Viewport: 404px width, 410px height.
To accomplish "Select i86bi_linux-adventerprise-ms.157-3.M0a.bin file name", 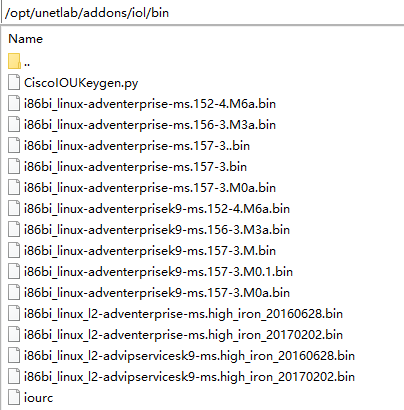I will coord(150,188).
